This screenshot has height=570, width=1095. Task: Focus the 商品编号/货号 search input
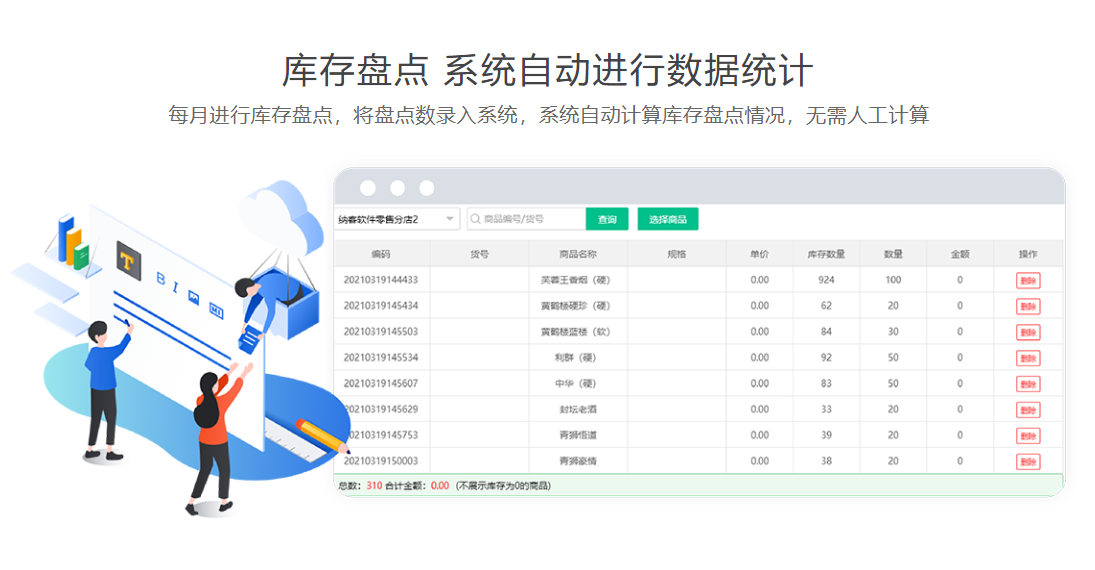(x=532, y=219)
